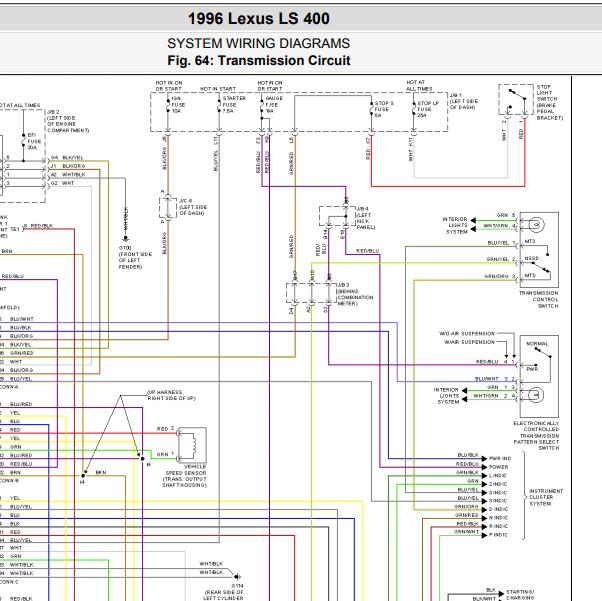
Task: Select the PATTERN SELECT SWITCH component label
Action: point(536,435)
